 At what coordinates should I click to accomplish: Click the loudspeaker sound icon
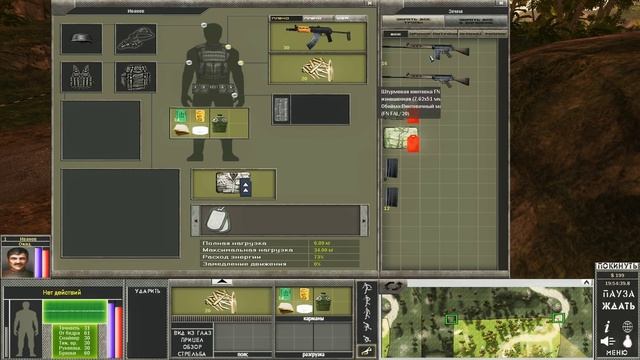point(608,341)
